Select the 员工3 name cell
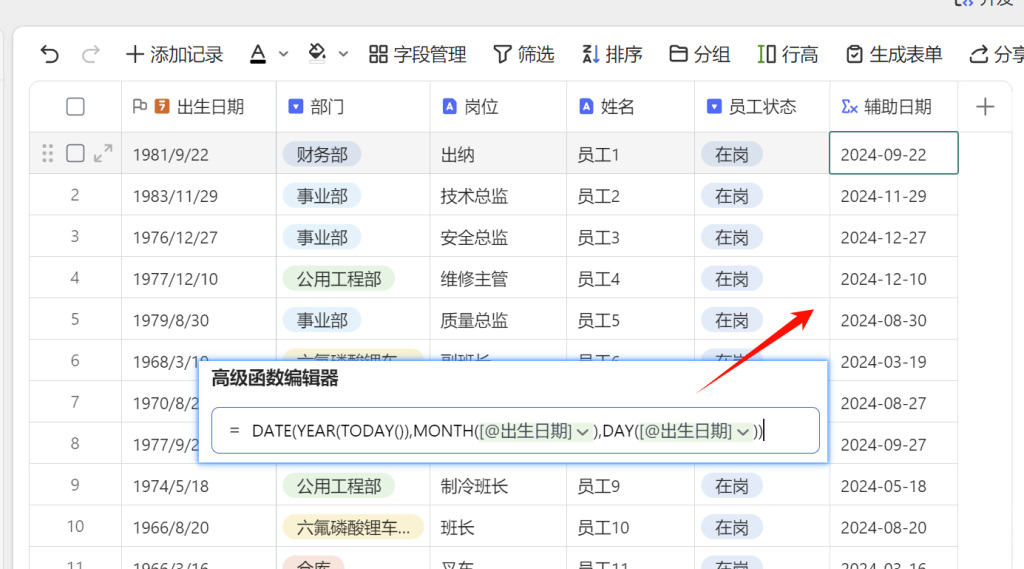The width and height of the screenshot is (1024, 569). point(630,237)
